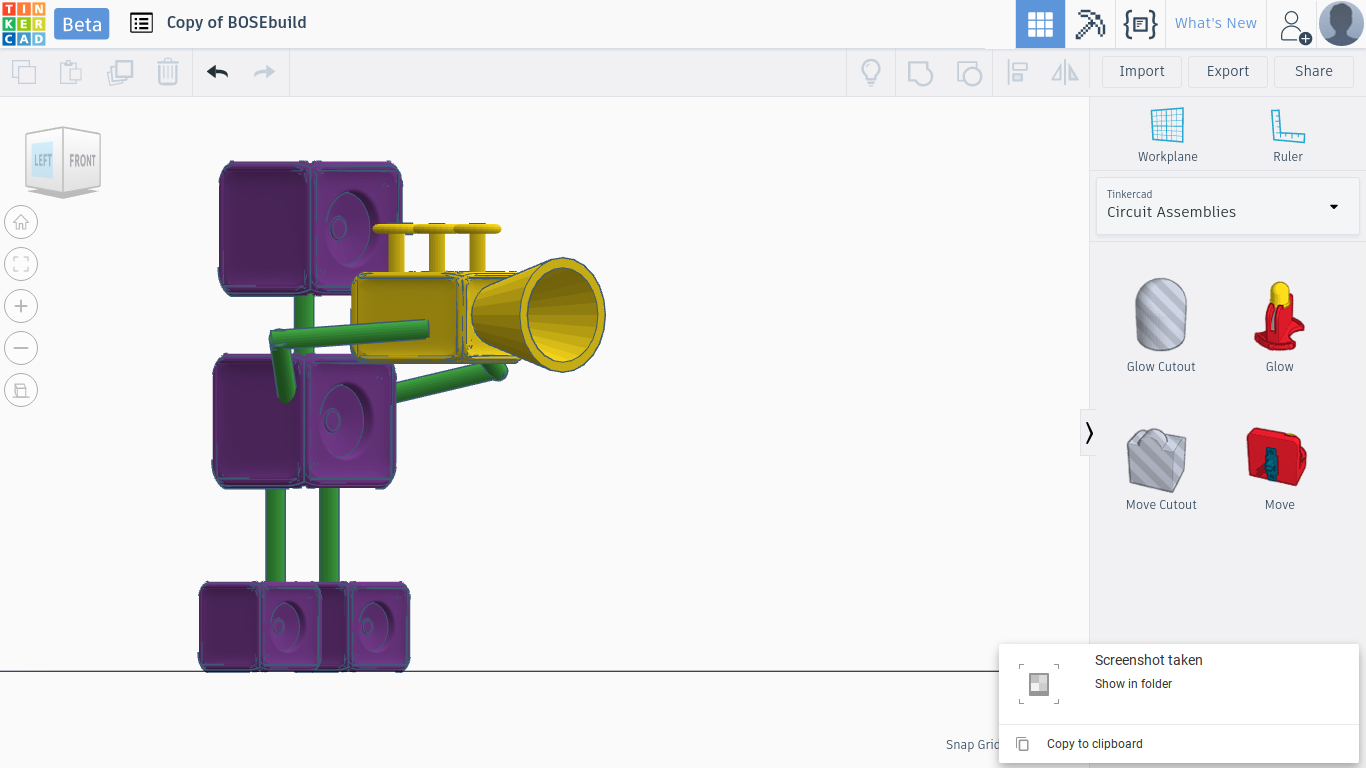1366x768 pixels.
Task: Select the Ruler tool
Action: [x=1288, y=135]
